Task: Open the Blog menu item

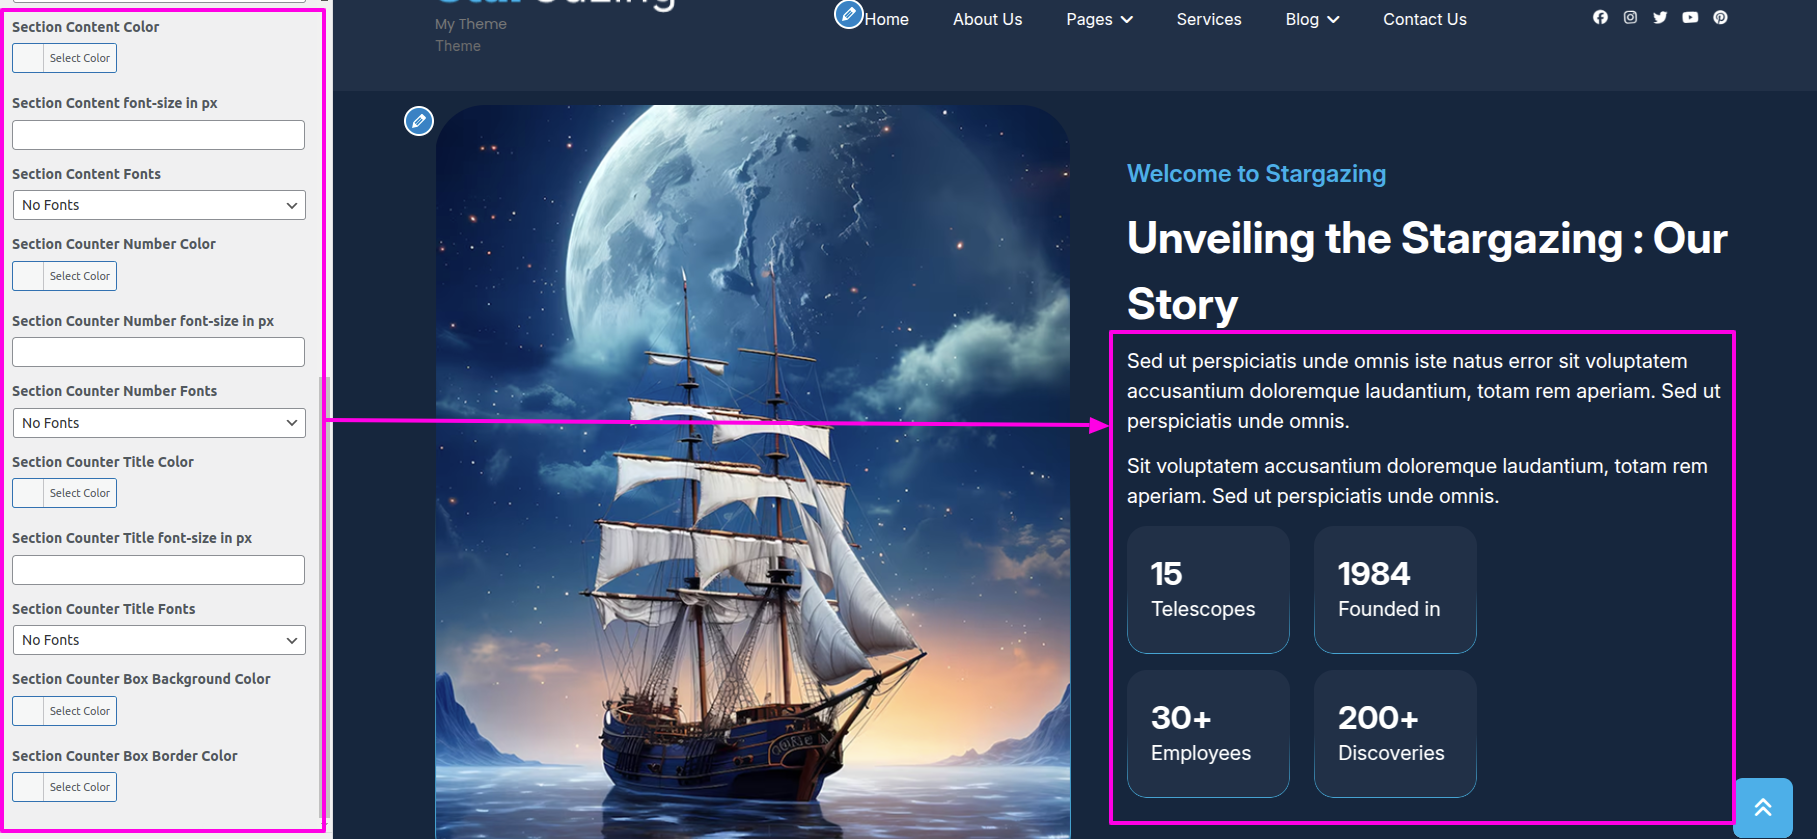Action: point(1312,19)
